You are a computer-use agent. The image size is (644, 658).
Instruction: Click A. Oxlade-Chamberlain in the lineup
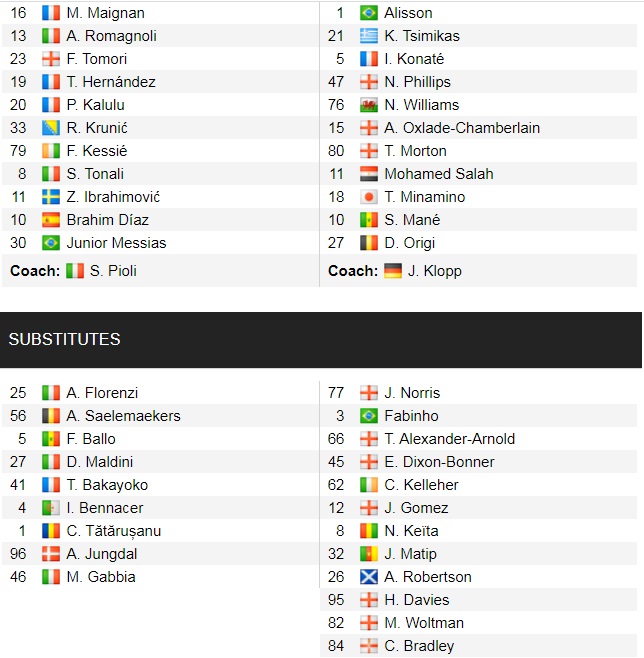pyautogui.click(x=462, y=128)
